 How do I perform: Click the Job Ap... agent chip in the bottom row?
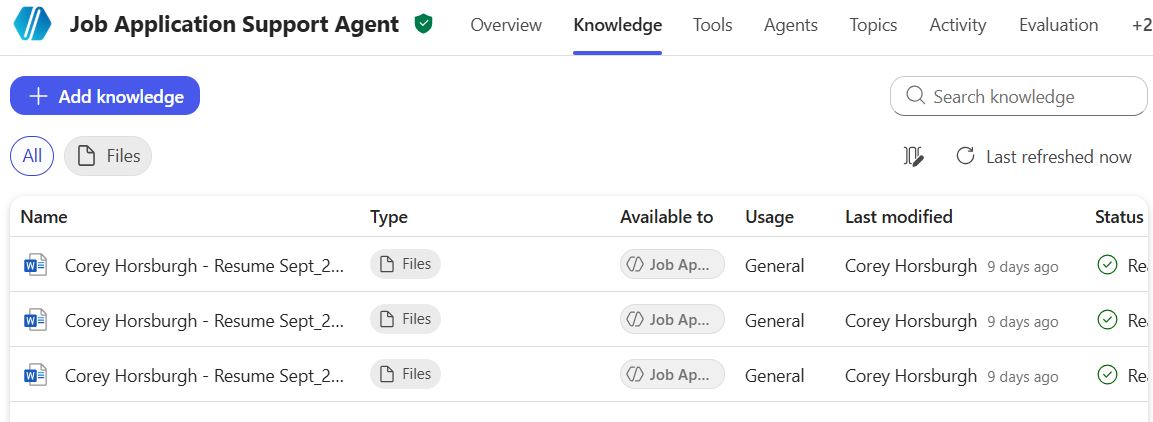672,375
